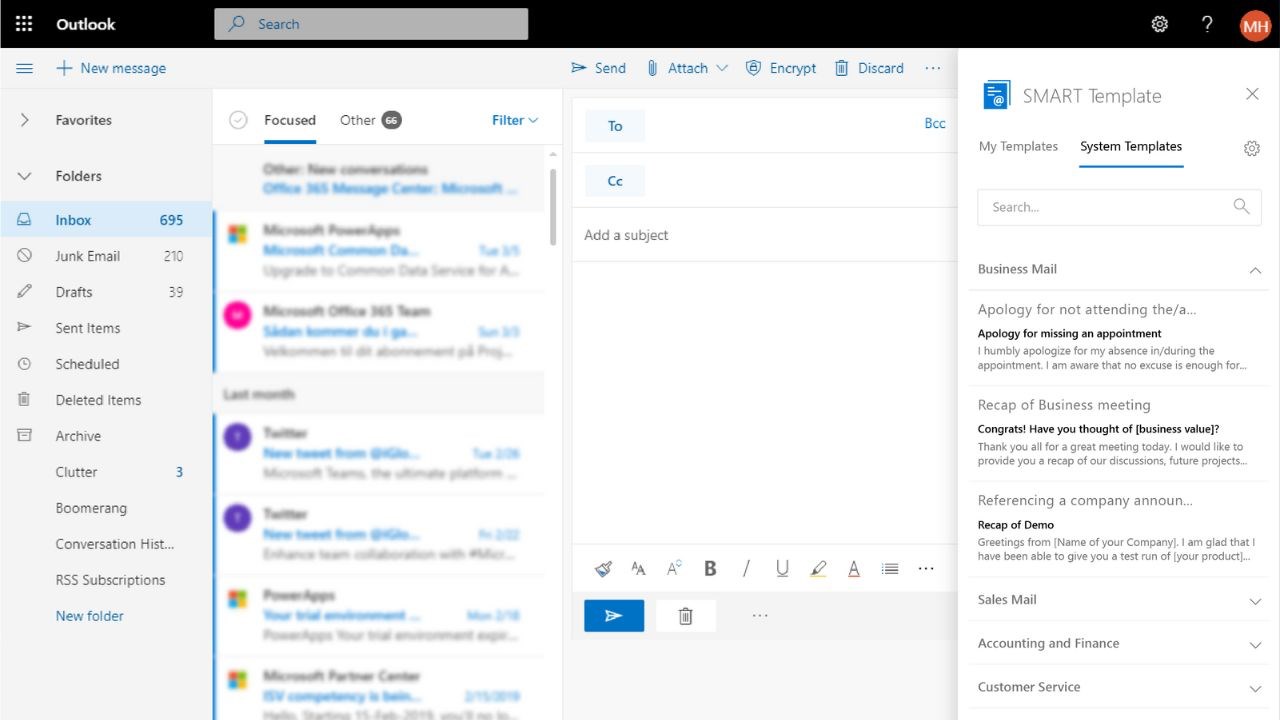This screenshot has width=1280, height=720.
Task: Click the trash discard icon below editor
Action: 686,616
